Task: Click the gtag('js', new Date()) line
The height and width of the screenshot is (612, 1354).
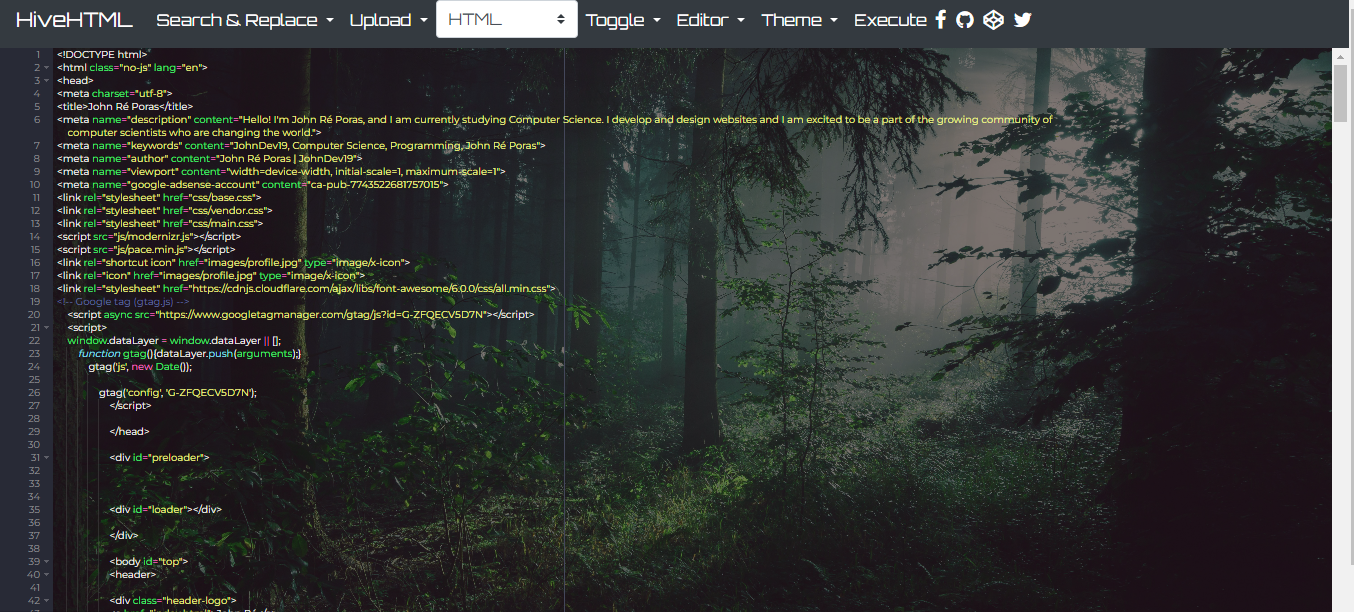Action: pyautogui.click(x=140, y=366)
